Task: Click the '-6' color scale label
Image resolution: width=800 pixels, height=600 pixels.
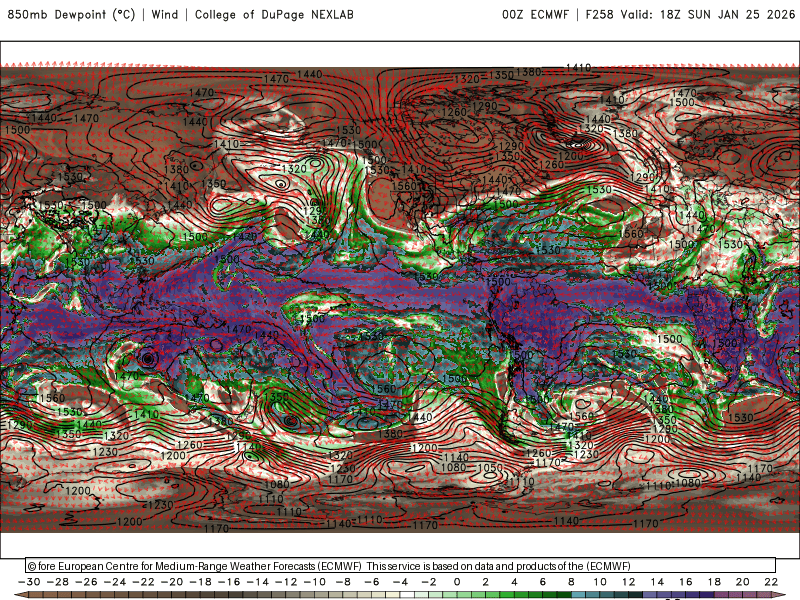Action: [x=371, y=582]
